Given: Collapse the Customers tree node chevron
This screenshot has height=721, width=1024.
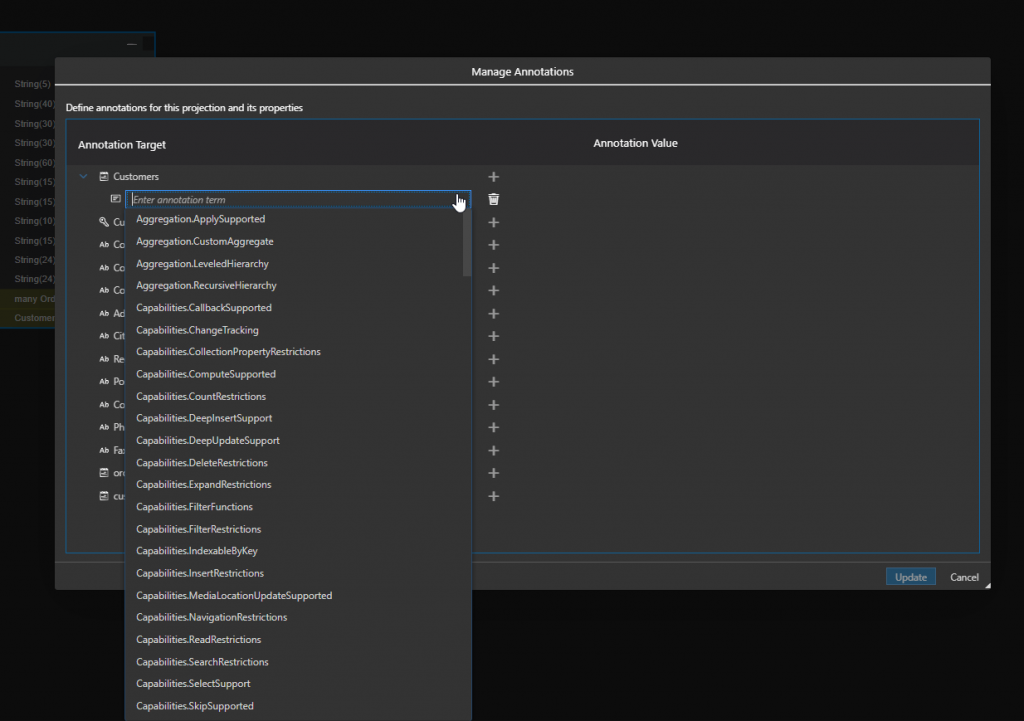Looking at the screenshot, I should [84, 176].
